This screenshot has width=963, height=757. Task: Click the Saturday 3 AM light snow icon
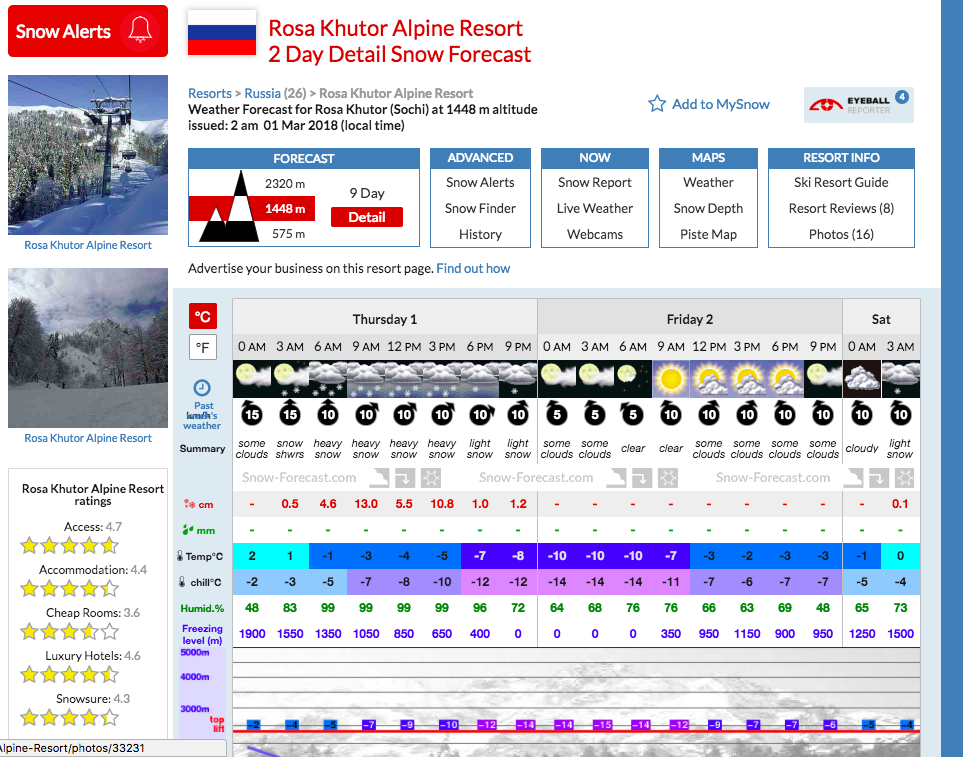(x=900, y=379)
